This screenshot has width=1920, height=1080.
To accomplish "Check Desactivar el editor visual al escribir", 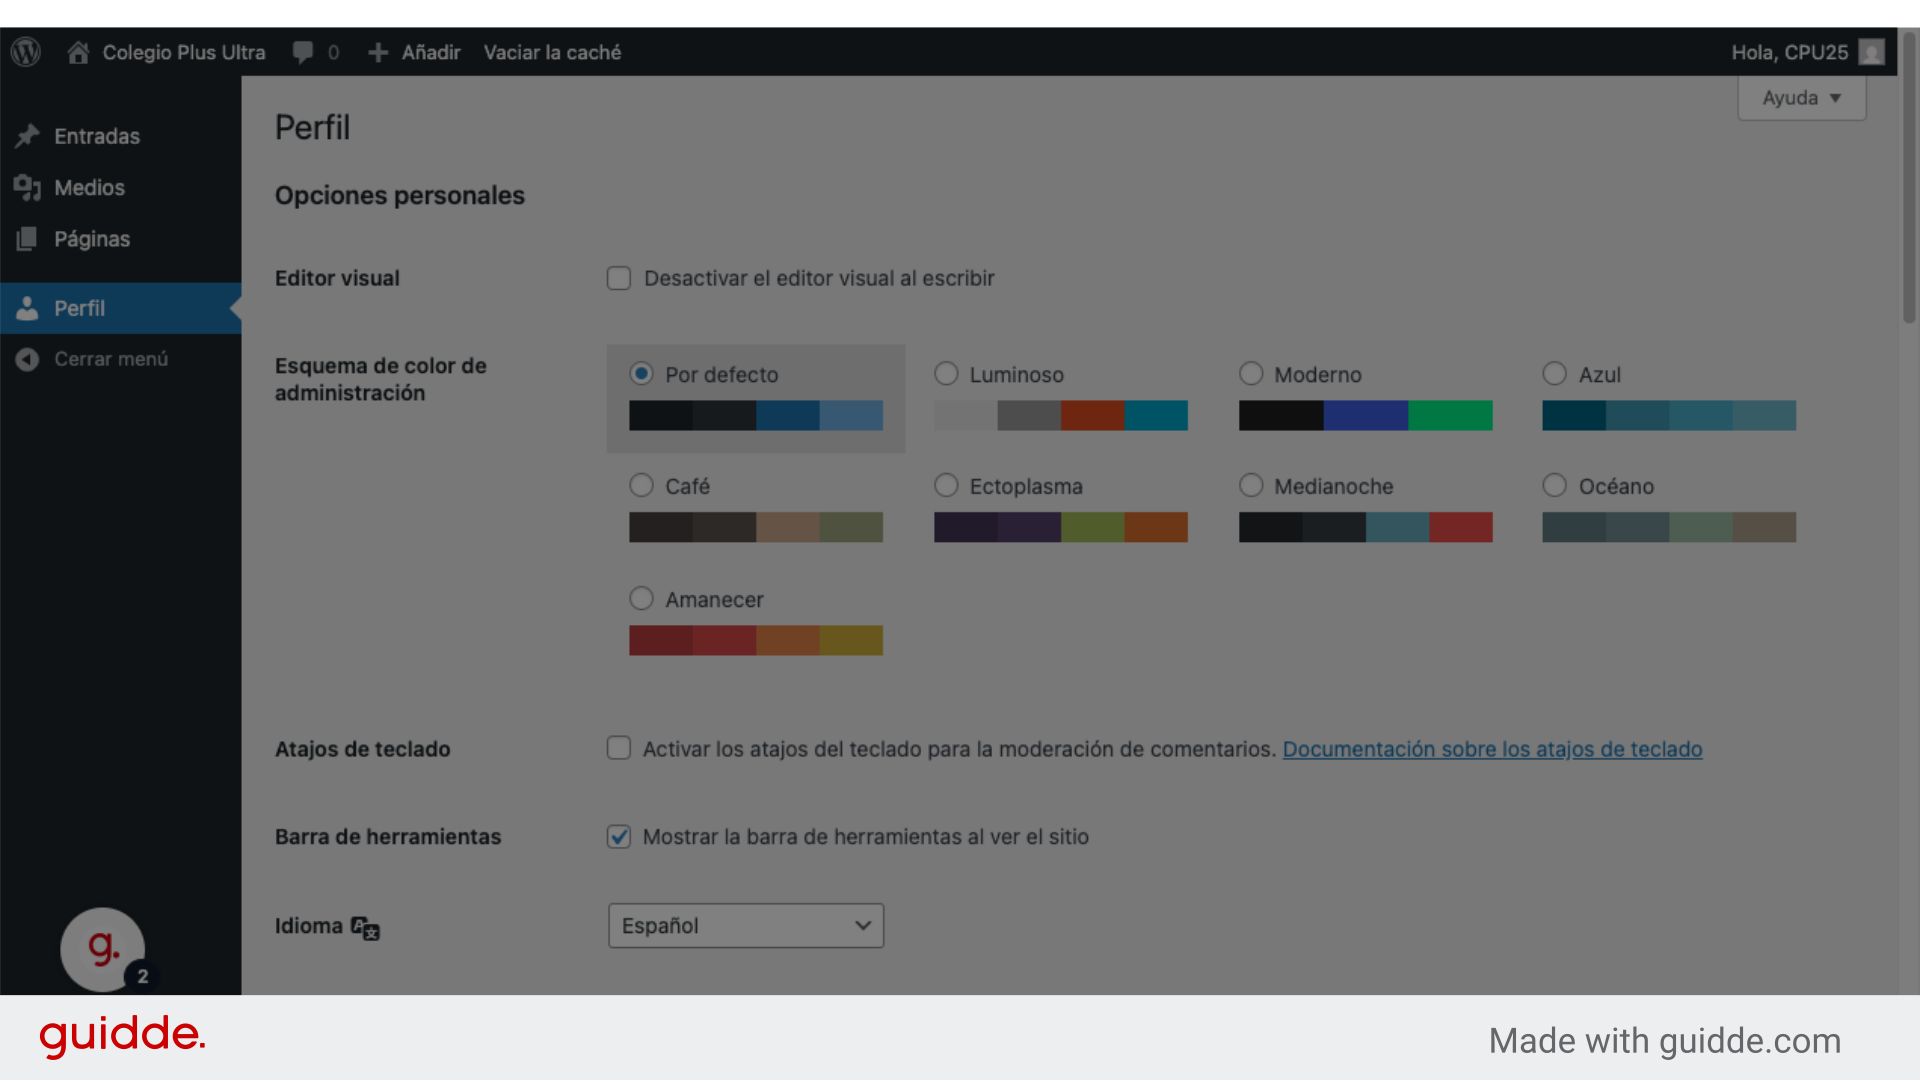I will tap(619, 278).
